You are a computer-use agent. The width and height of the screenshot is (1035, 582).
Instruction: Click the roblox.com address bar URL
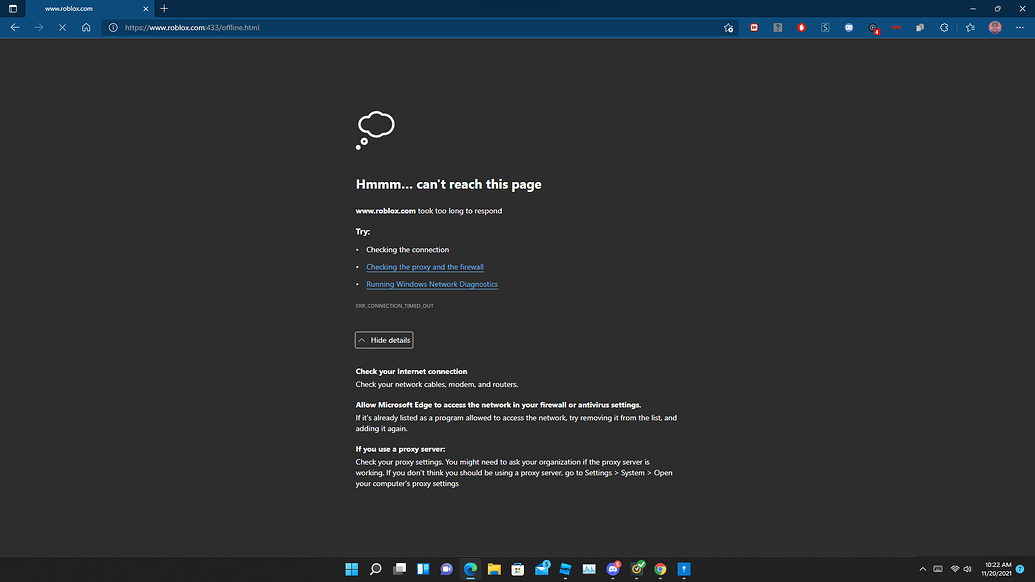192,28
